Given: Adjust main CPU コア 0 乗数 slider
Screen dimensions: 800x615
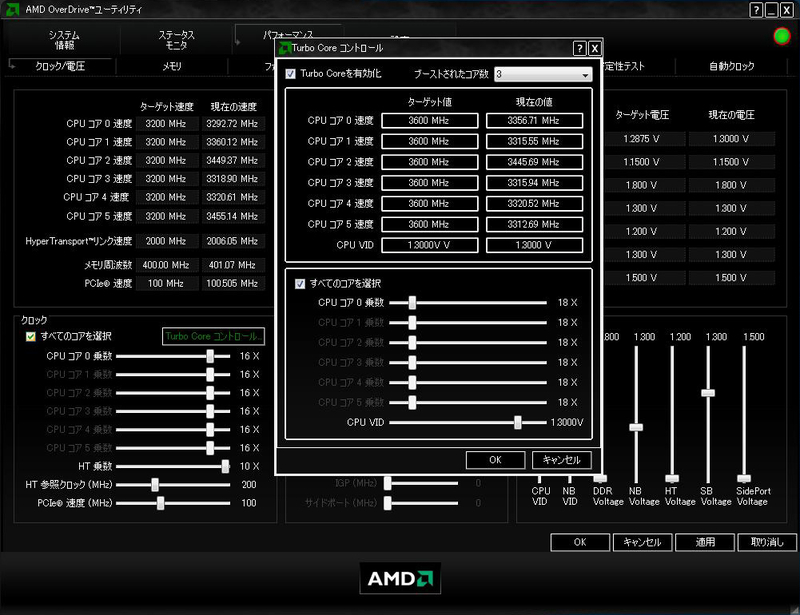Looking at the screenshot, I should (x=210, y=356).
